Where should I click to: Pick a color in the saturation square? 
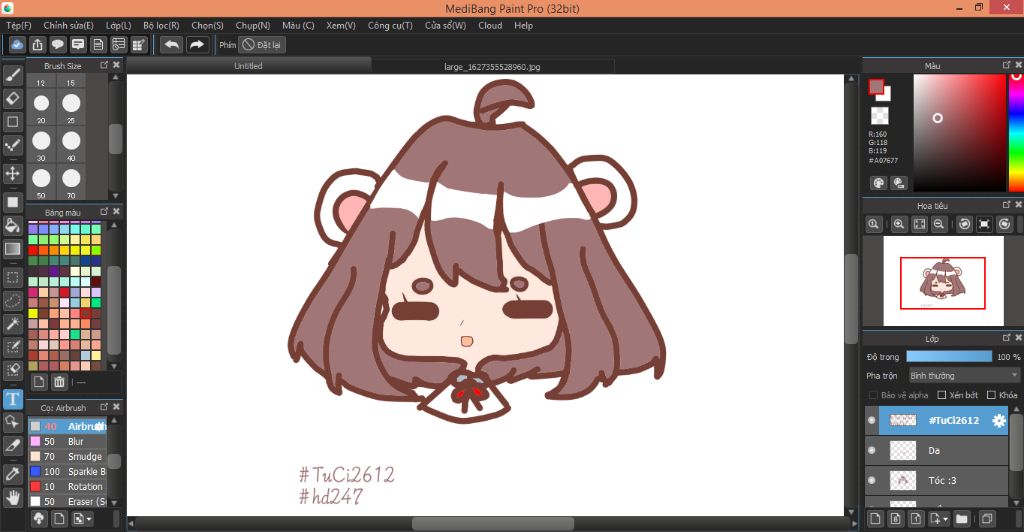pyautogui.click(x=959, y=133)
